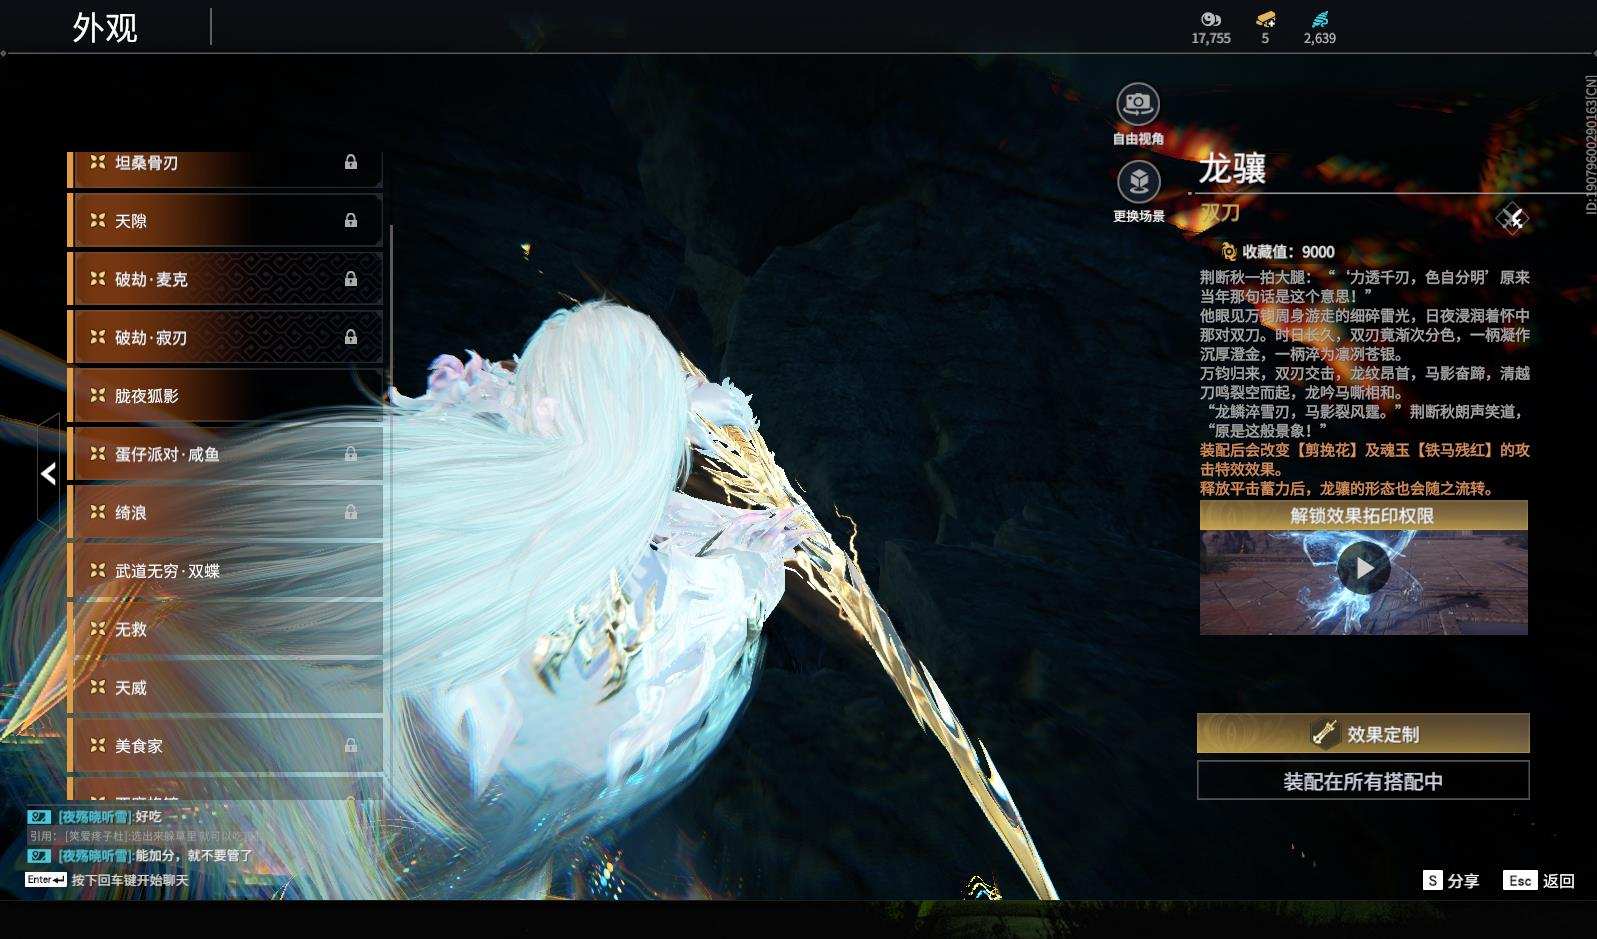Collapse the skin list with the left arrow
Screen dimensions: 1597x939
48,473
